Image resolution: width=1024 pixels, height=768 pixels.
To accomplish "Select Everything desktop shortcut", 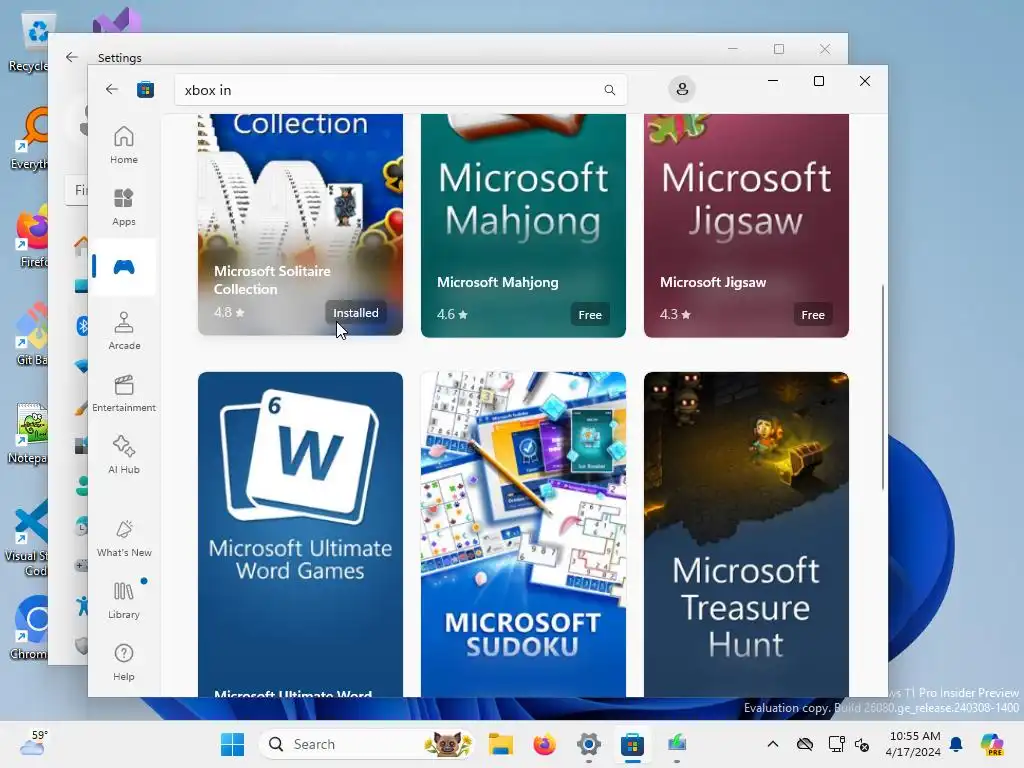I will coord(30,138).
